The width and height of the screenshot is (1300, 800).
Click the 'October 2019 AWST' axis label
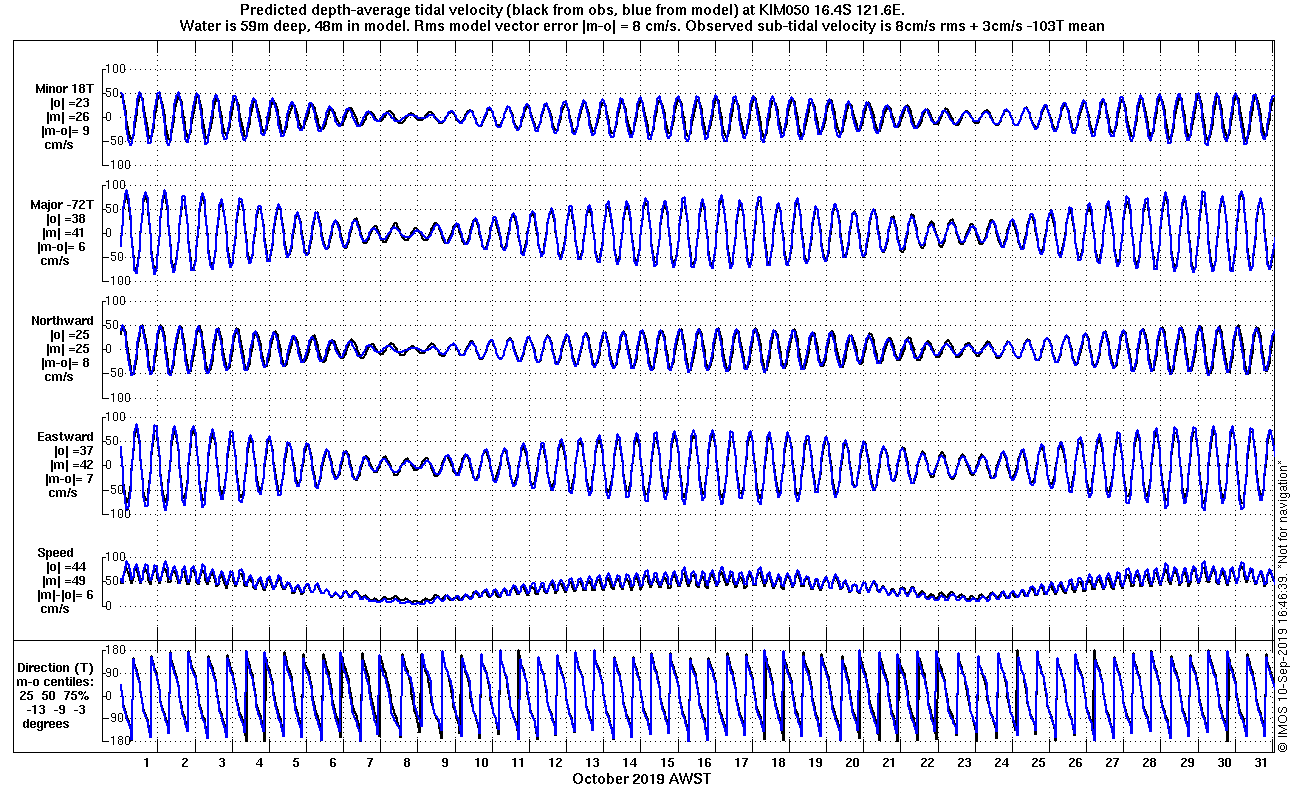coord(641,778)
